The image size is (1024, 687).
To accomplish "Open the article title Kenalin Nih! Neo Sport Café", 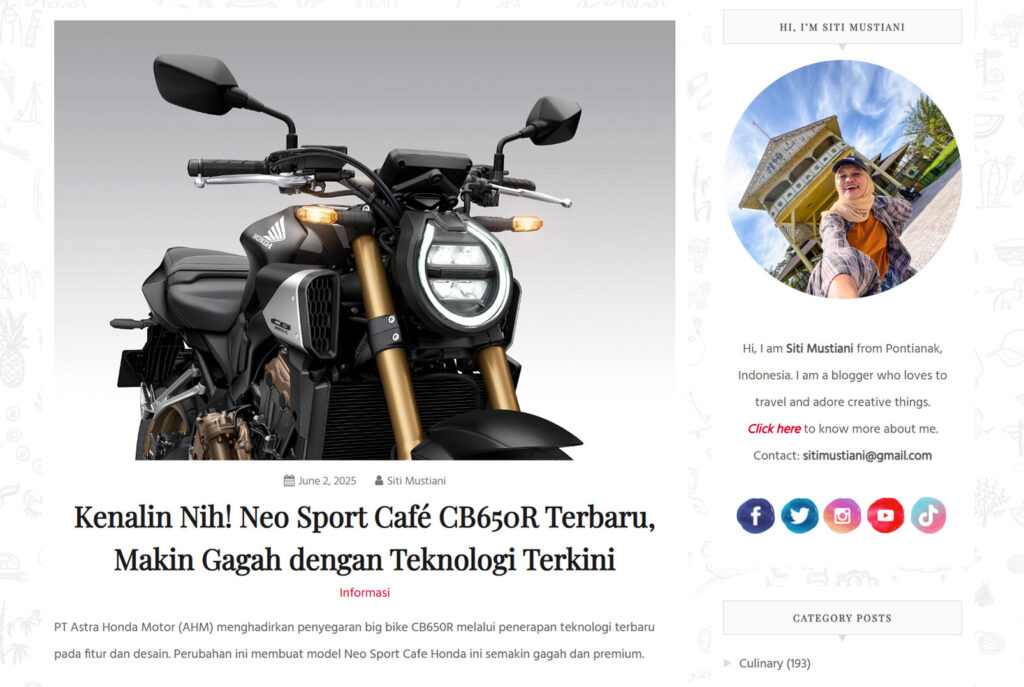I will click(x=364, y=538).
